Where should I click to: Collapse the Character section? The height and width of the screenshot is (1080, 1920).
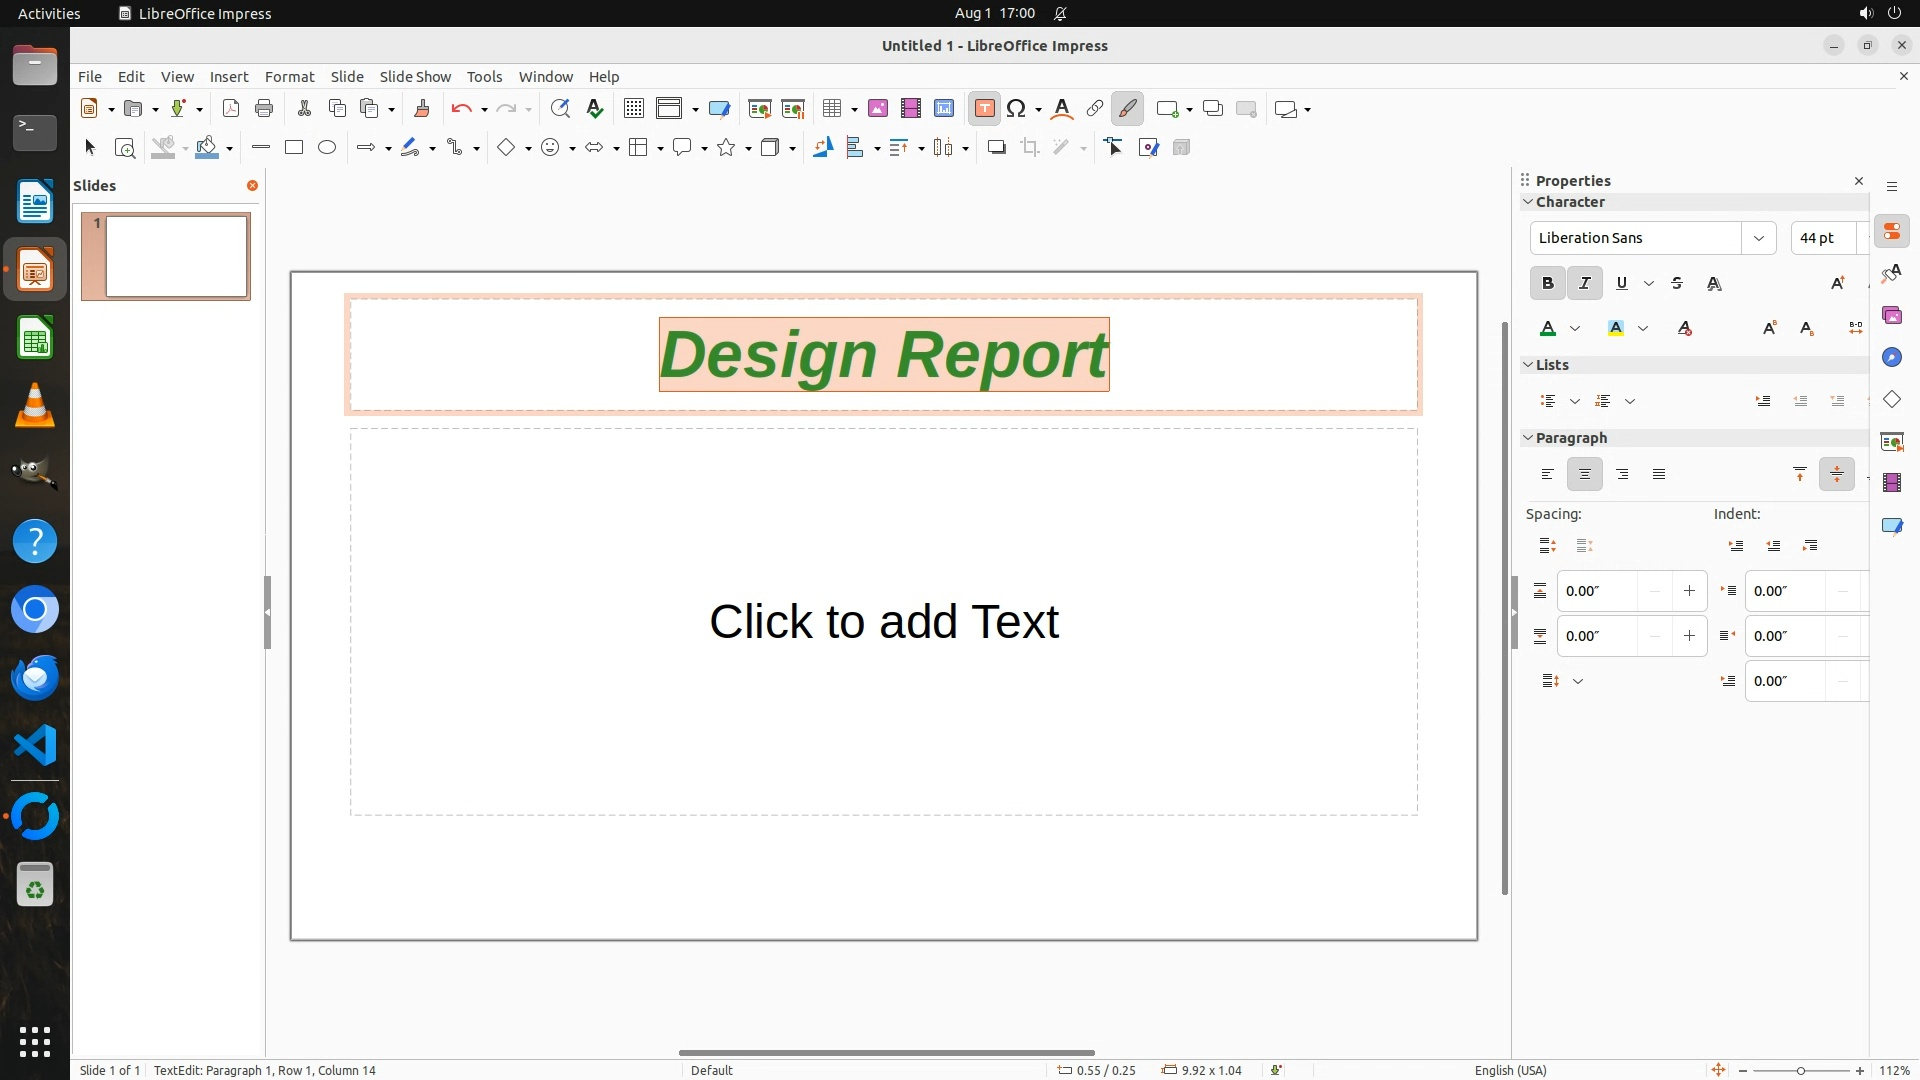click(1528, 202)
